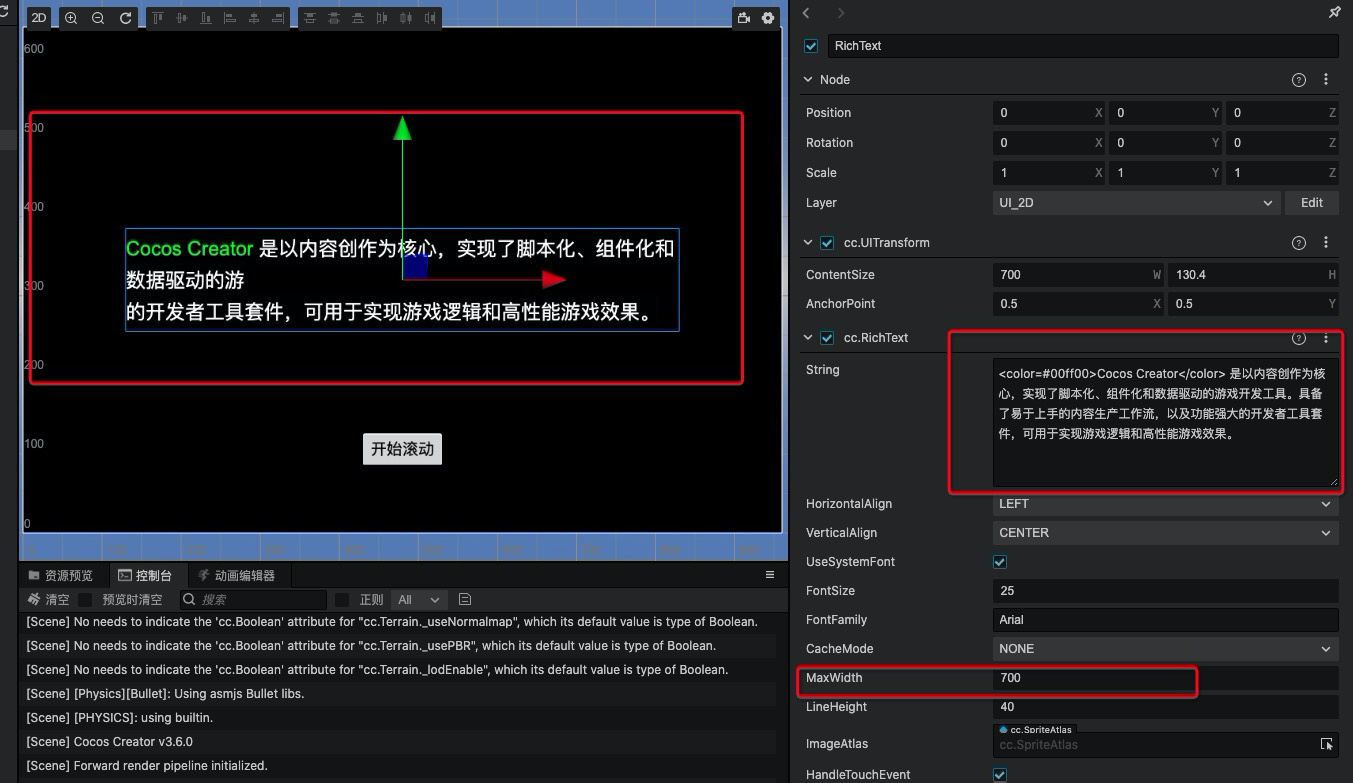Collapse the cc.RichText section
Image resolution: width=1353 pixels, height=783 pixels.
pyautogui.click(x=808, y=338)
